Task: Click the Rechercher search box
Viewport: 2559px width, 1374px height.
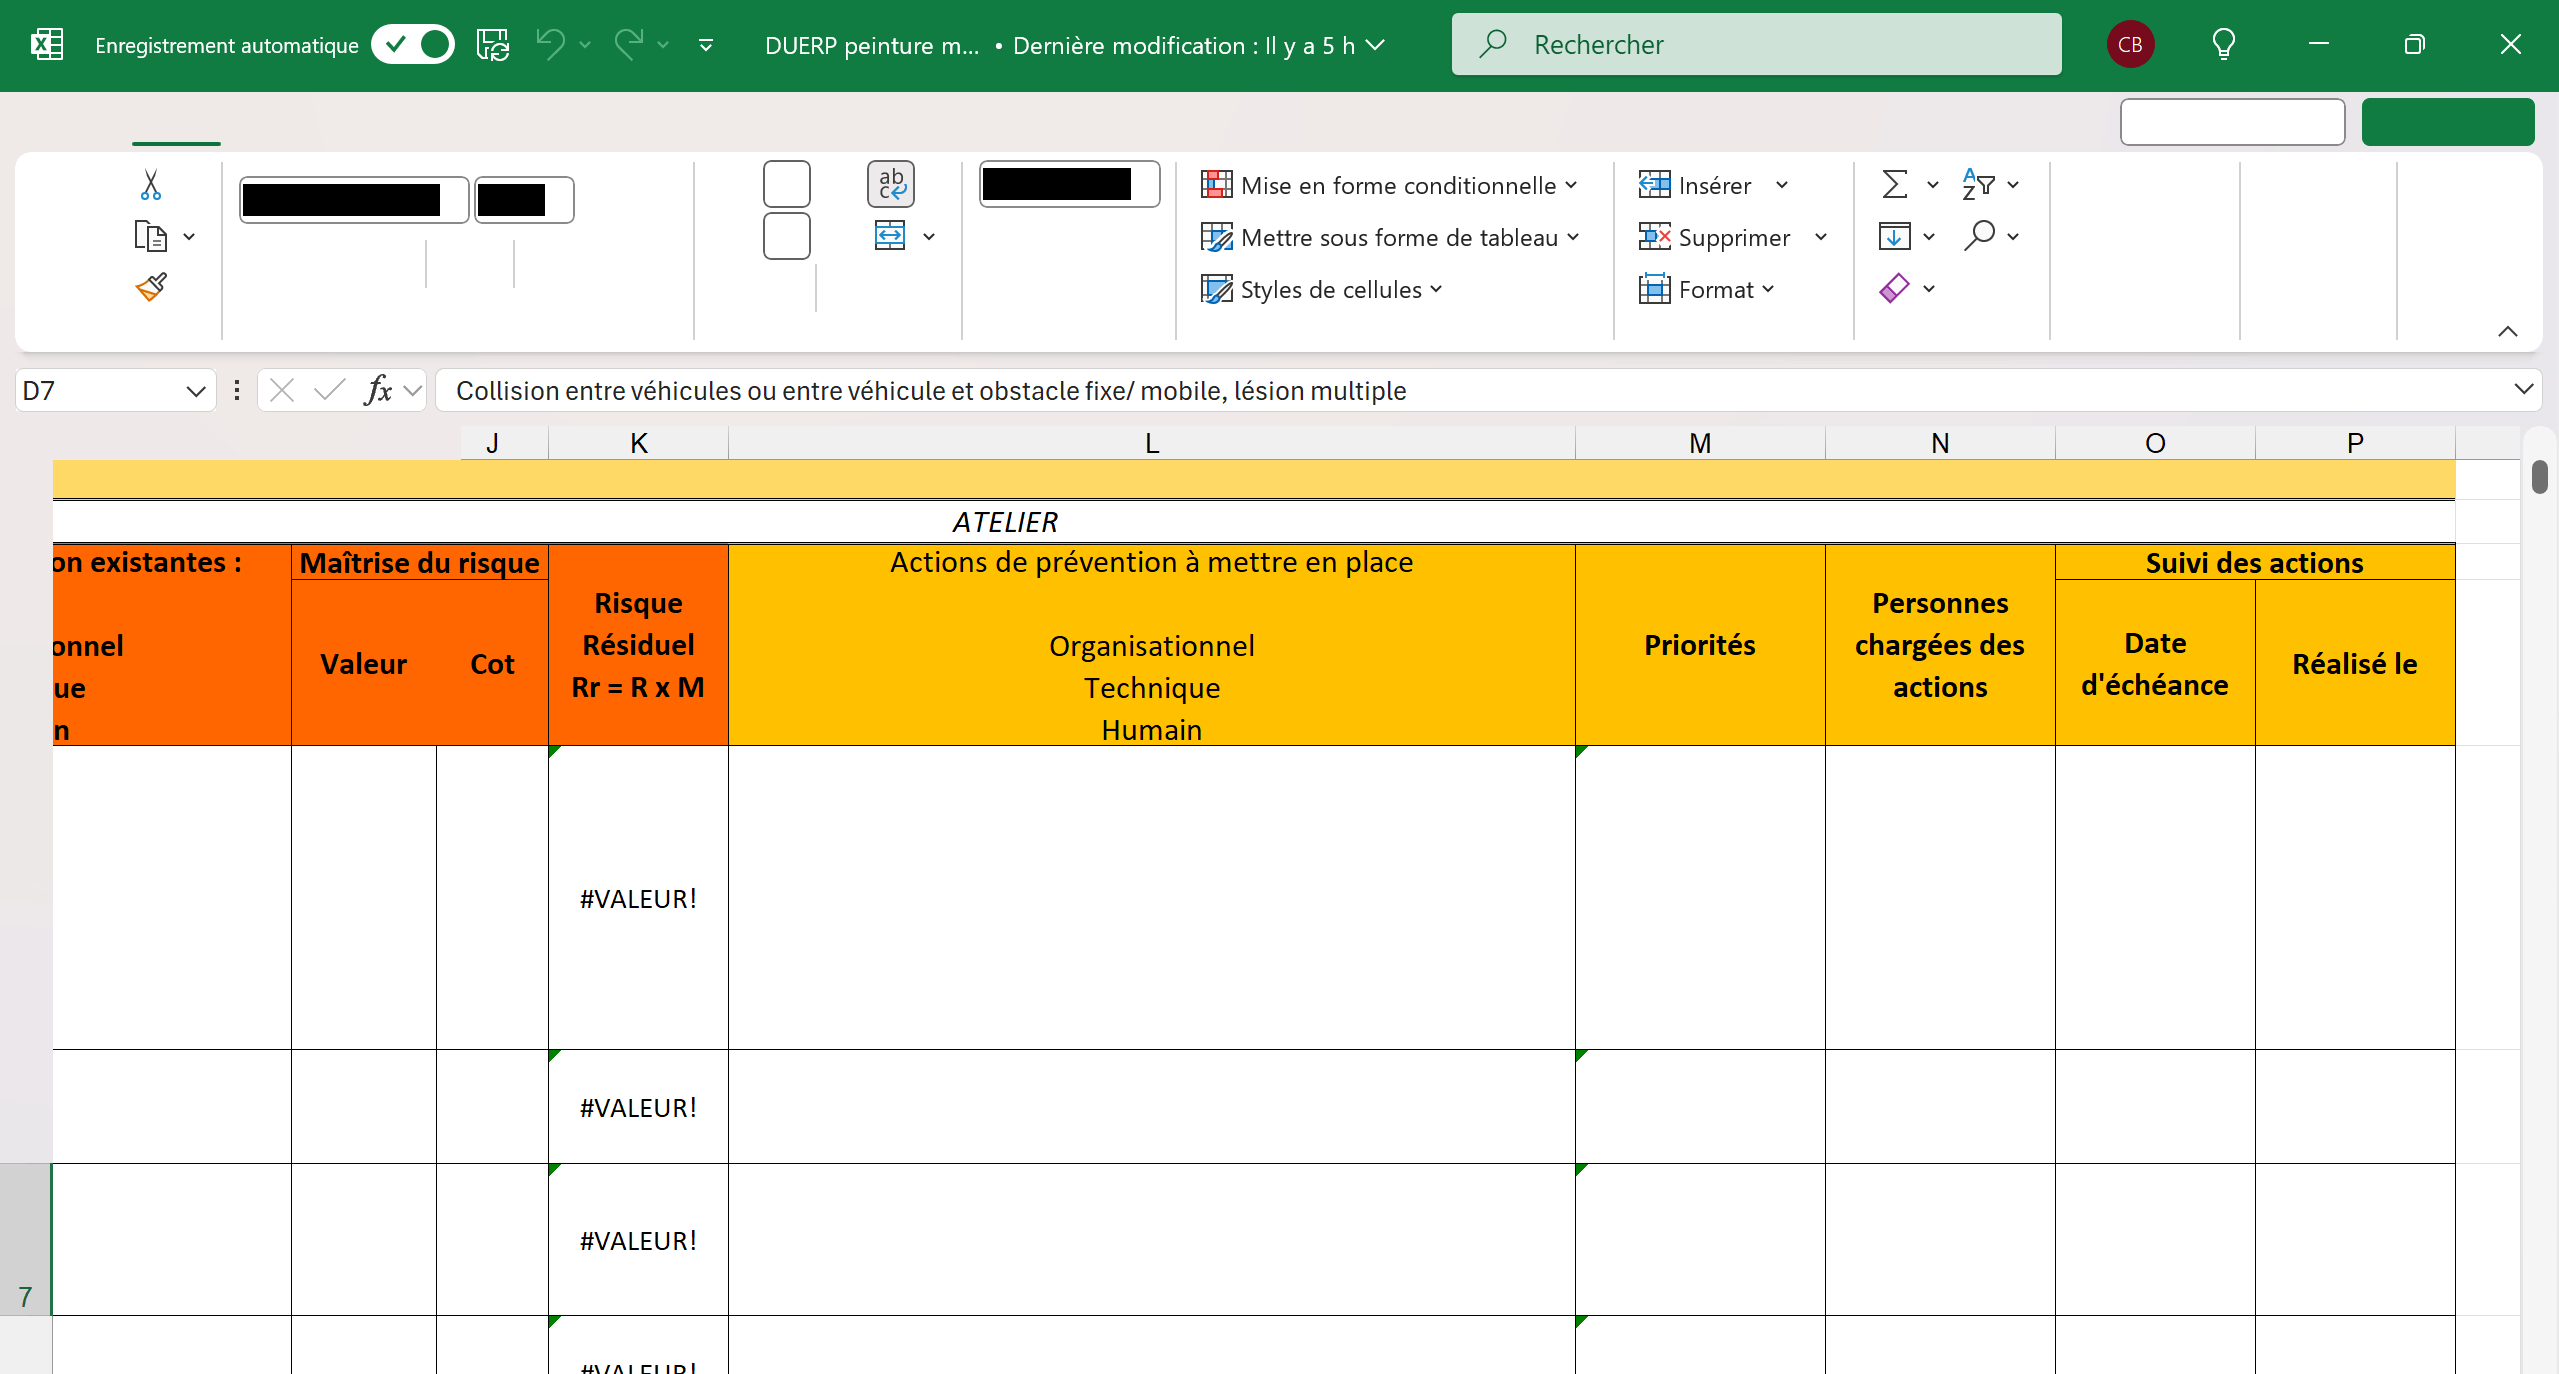Action: [x=1756, y=45]
